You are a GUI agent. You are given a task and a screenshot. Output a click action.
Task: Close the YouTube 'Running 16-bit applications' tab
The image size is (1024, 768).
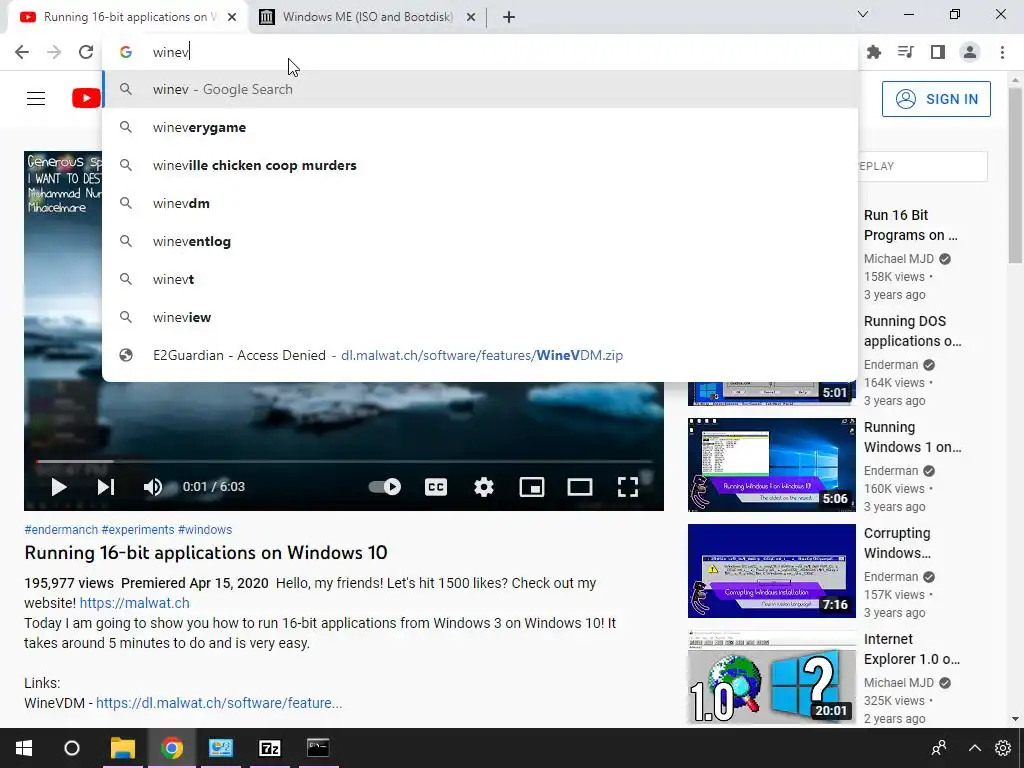(232, 17)
